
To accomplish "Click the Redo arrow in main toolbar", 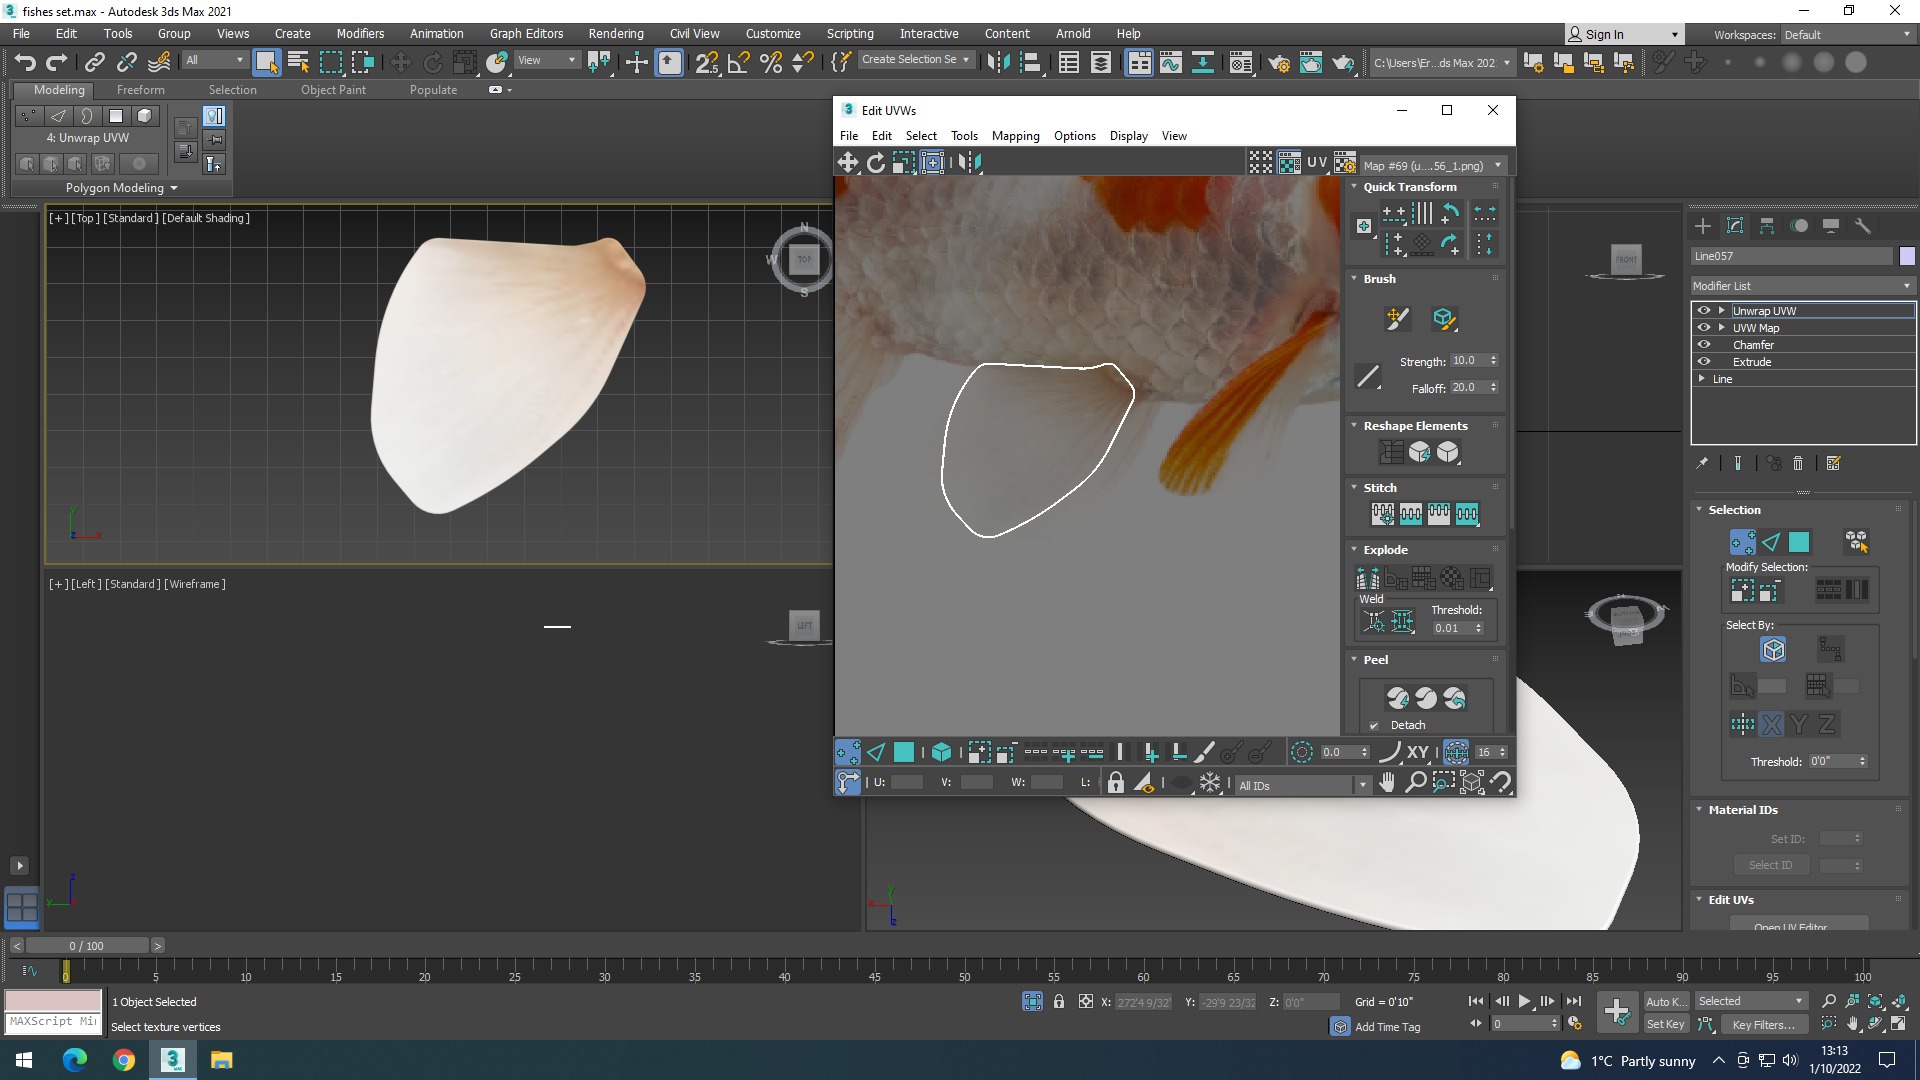I will click(x=57, y=62).
